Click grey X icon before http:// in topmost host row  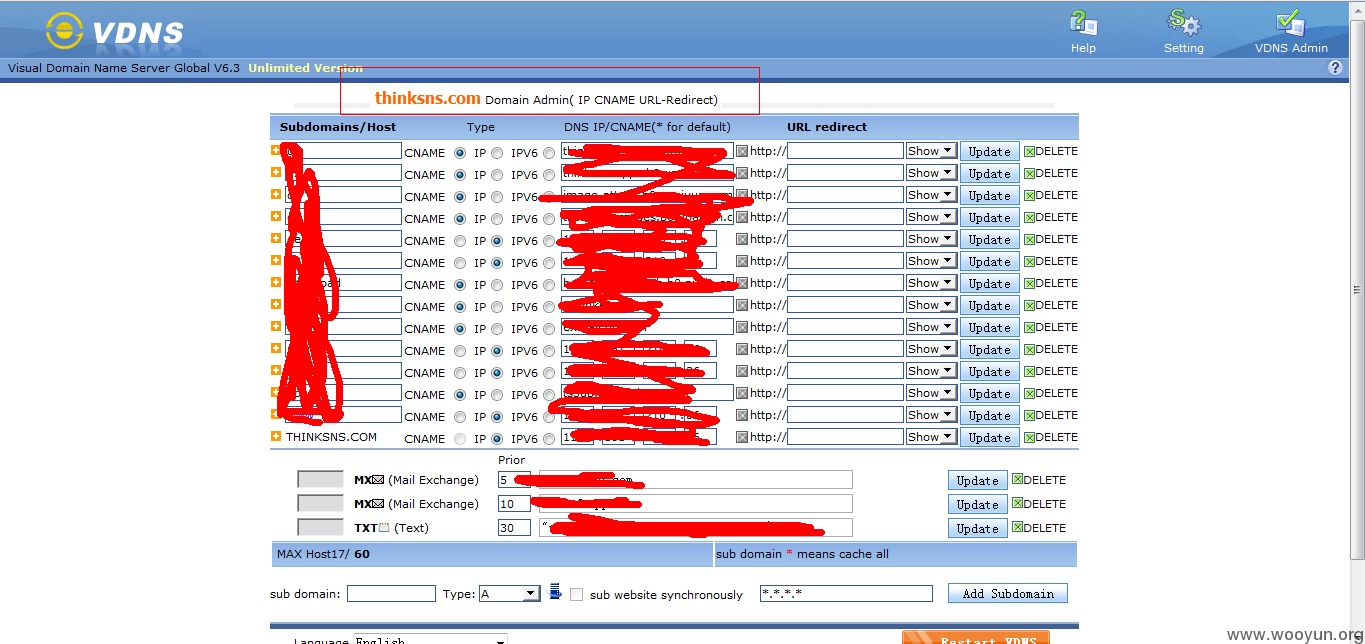(x=742, y=151)
